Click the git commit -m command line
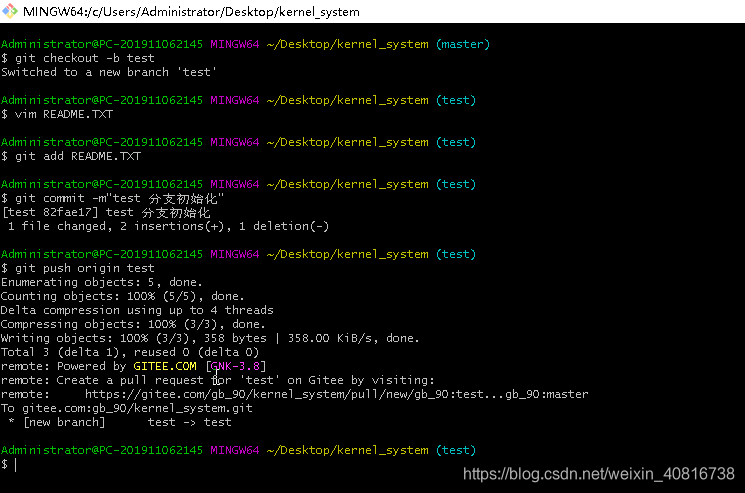 (x=112, y=199)
